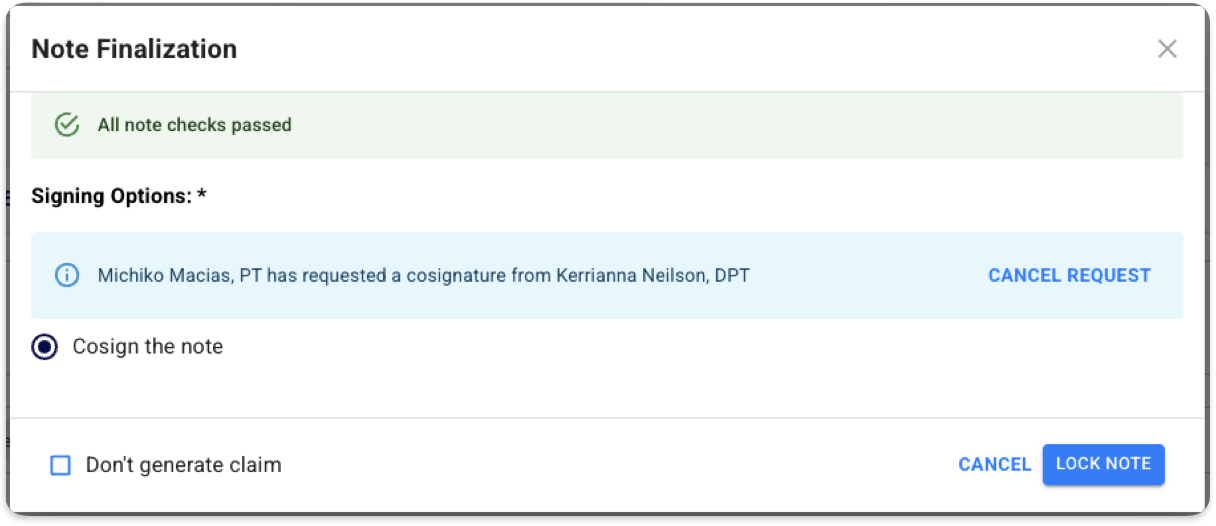Close the Note Finalization dialog
Image resolution: width=1216 pixels, height=526 pixels.
click(x=1166, y=49)
